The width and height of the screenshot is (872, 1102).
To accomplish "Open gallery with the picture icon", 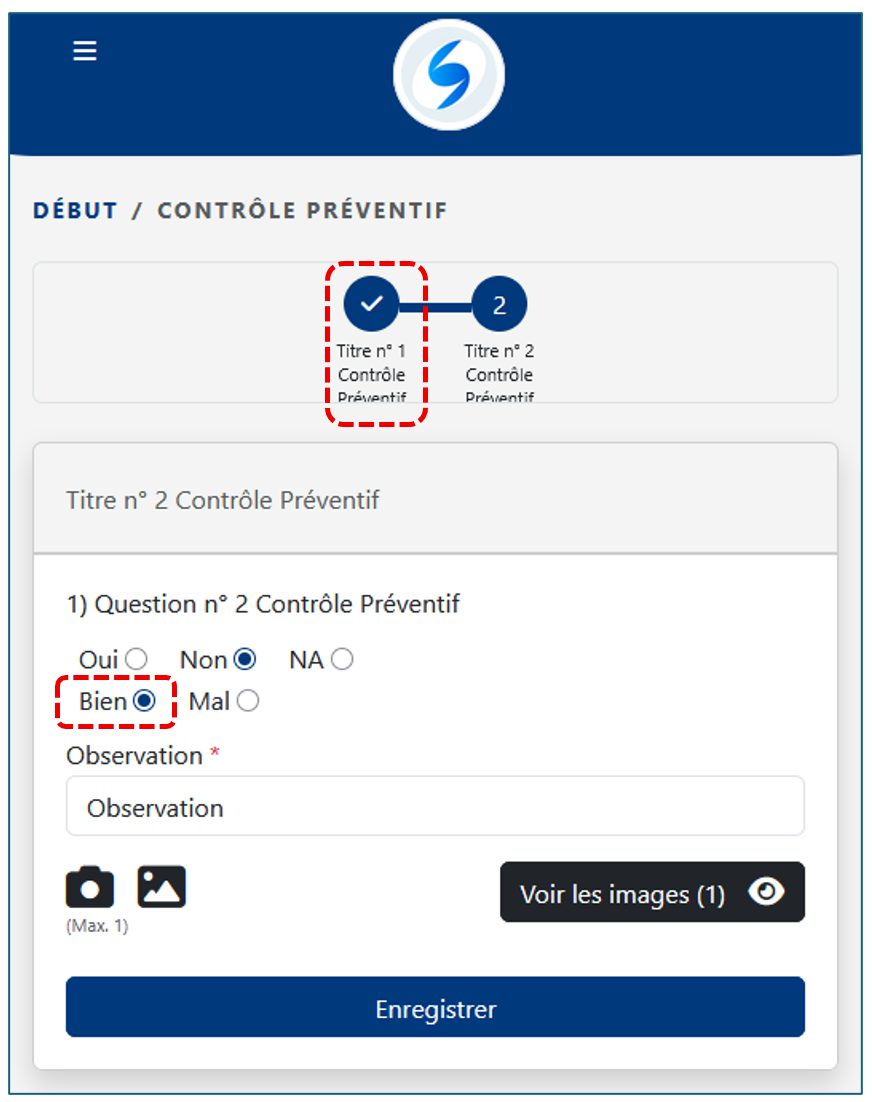I will (162, 887).
